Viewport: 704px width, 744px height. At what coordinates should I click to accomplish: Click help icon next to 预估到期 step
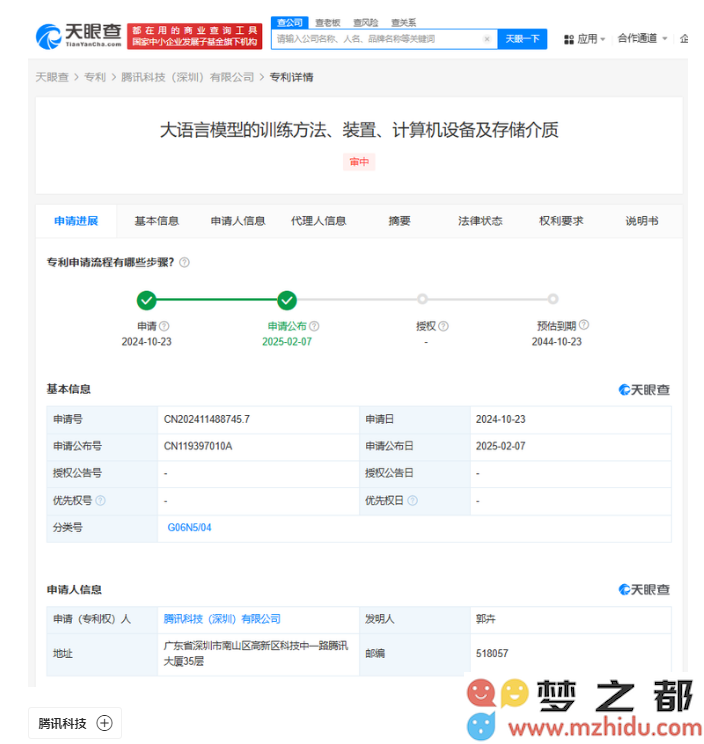(584, 325)
